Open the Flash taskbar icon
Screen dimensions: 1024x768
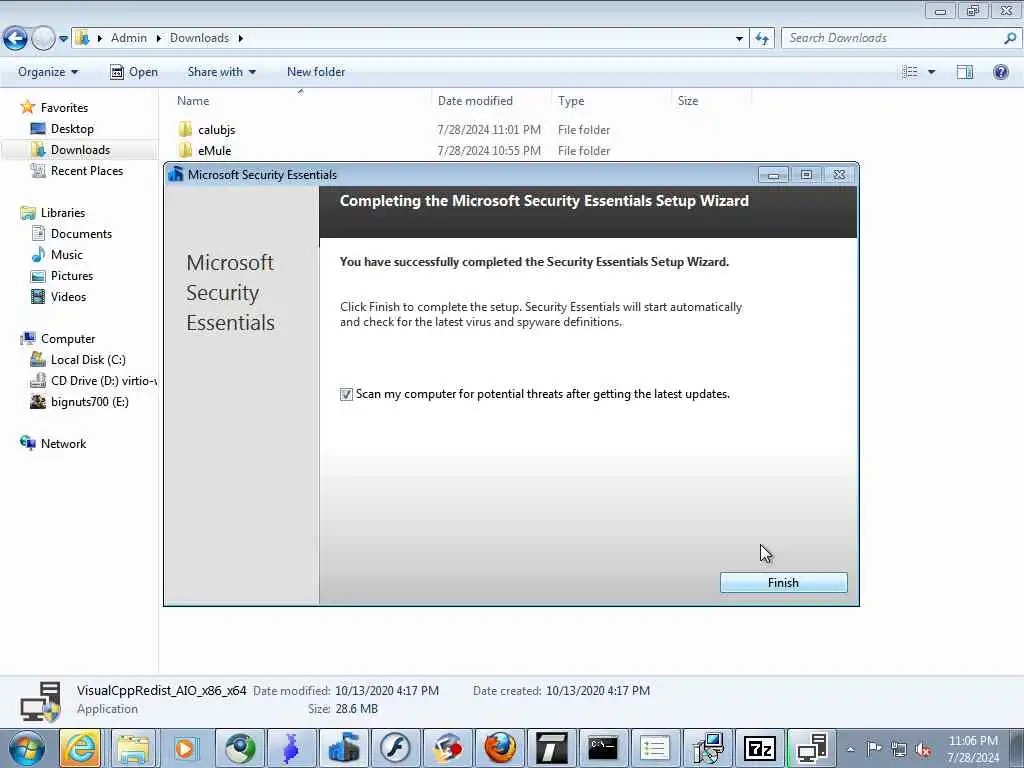pos(396,748)
